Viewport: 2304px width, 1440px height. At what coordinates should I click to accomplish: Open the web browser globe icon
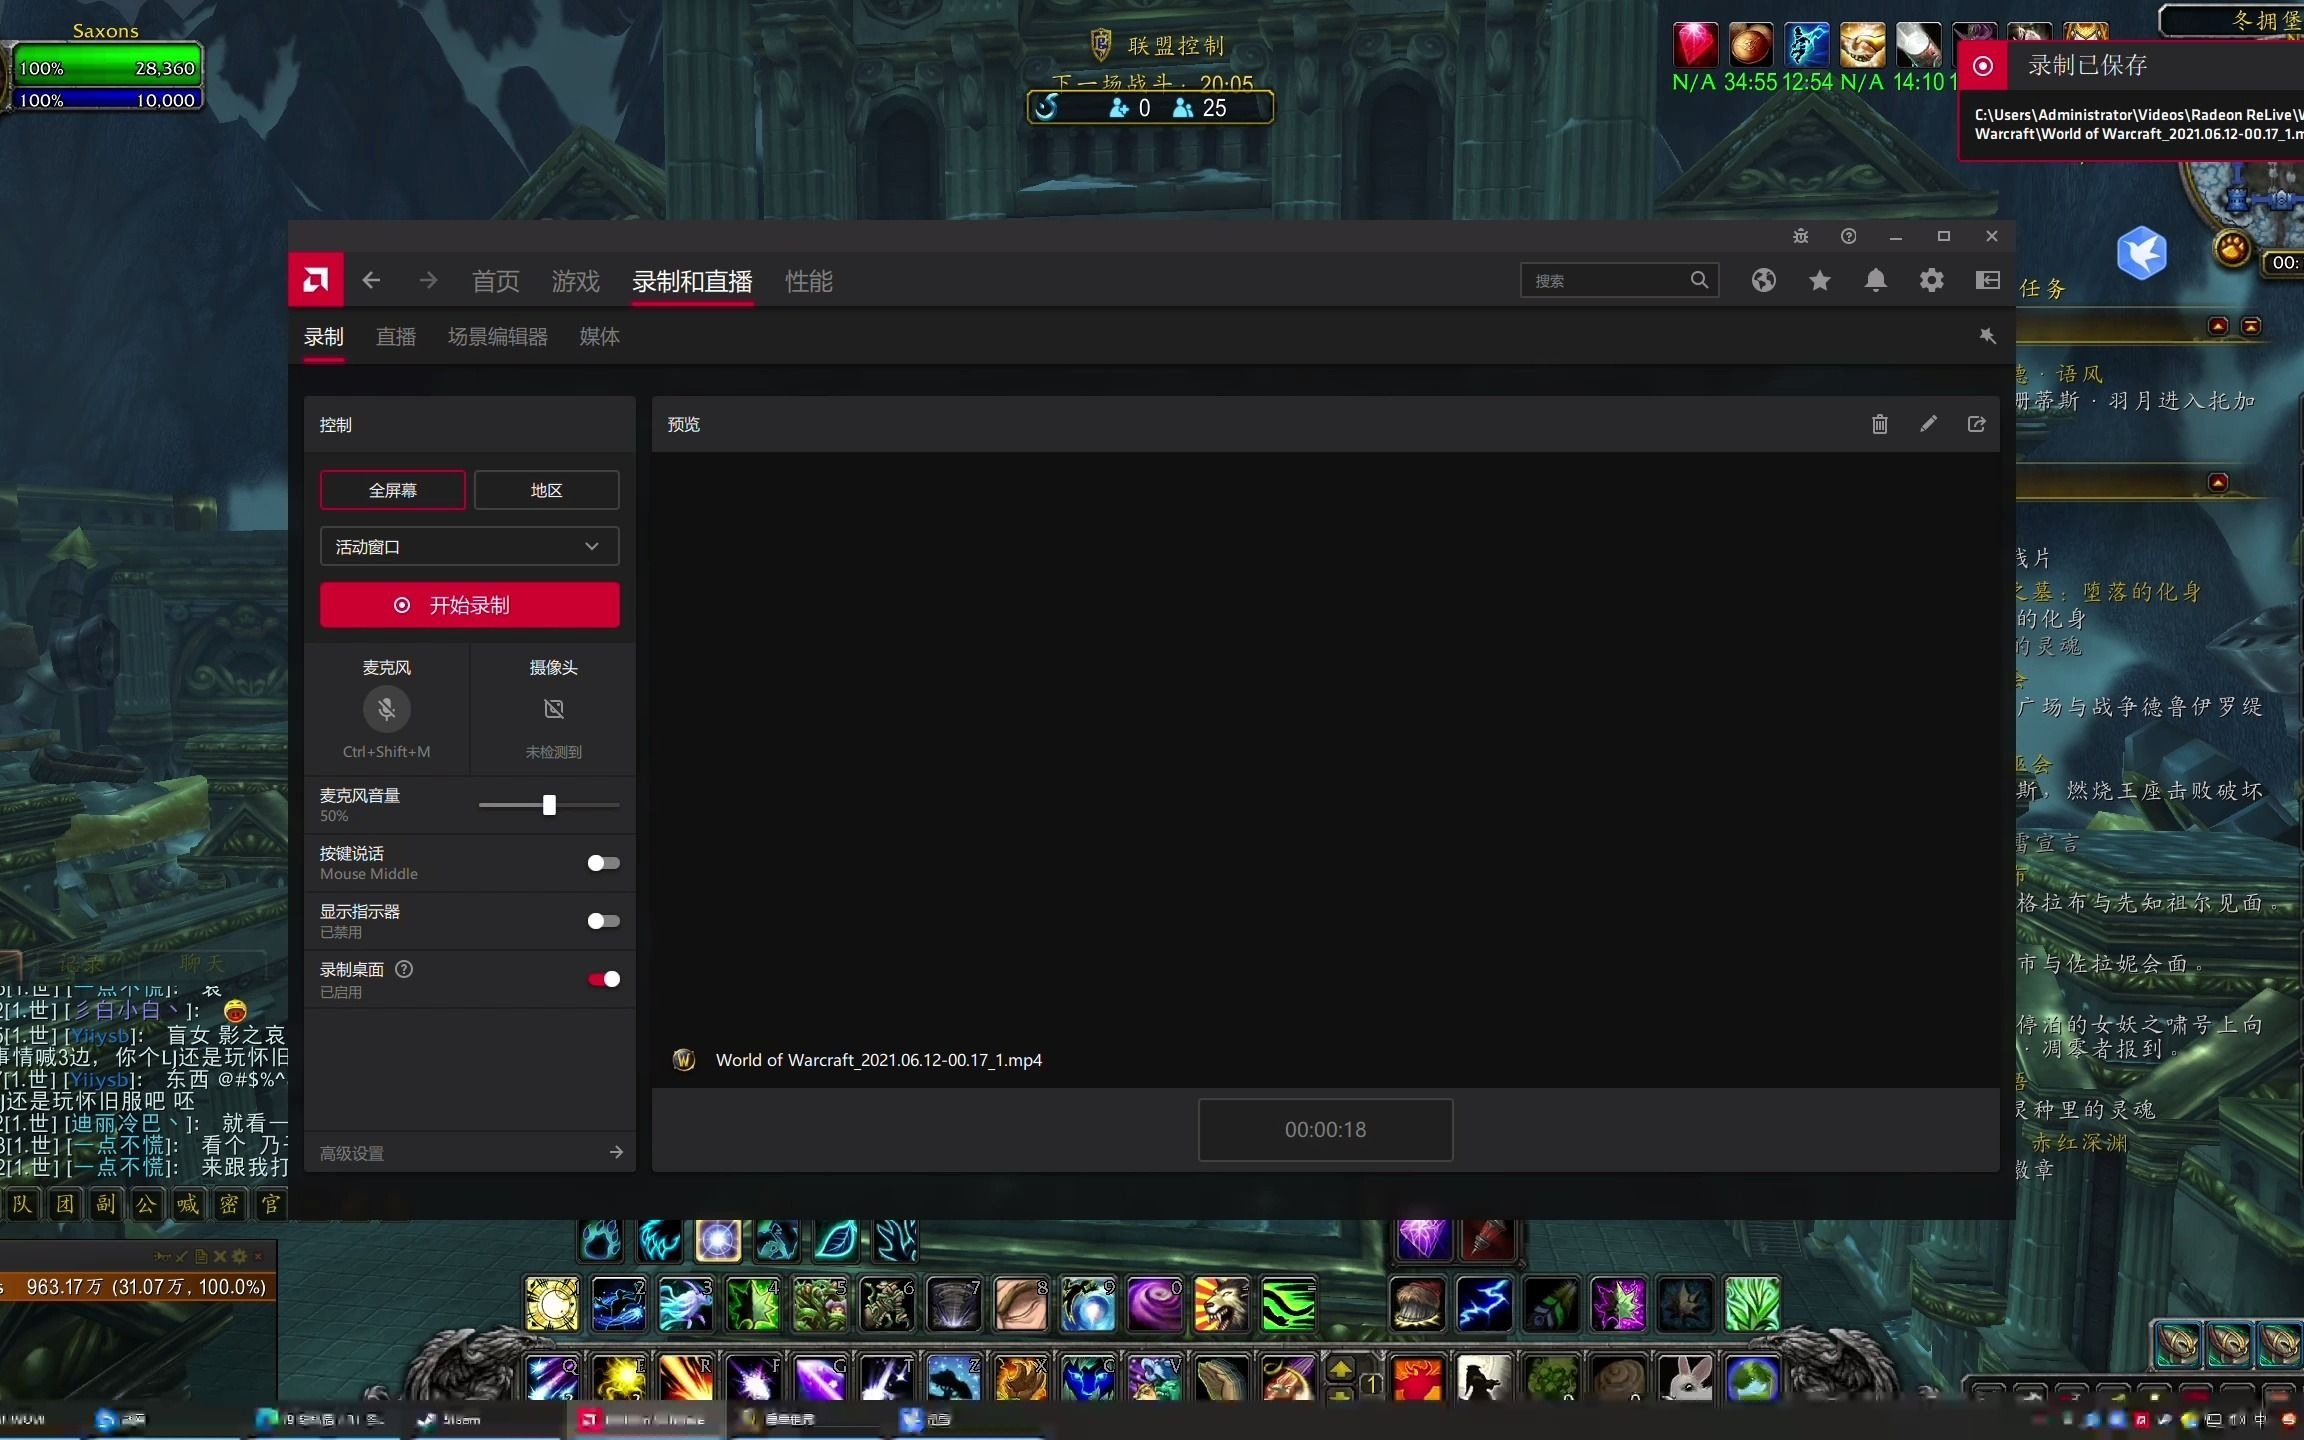[x=1763, y=281]
